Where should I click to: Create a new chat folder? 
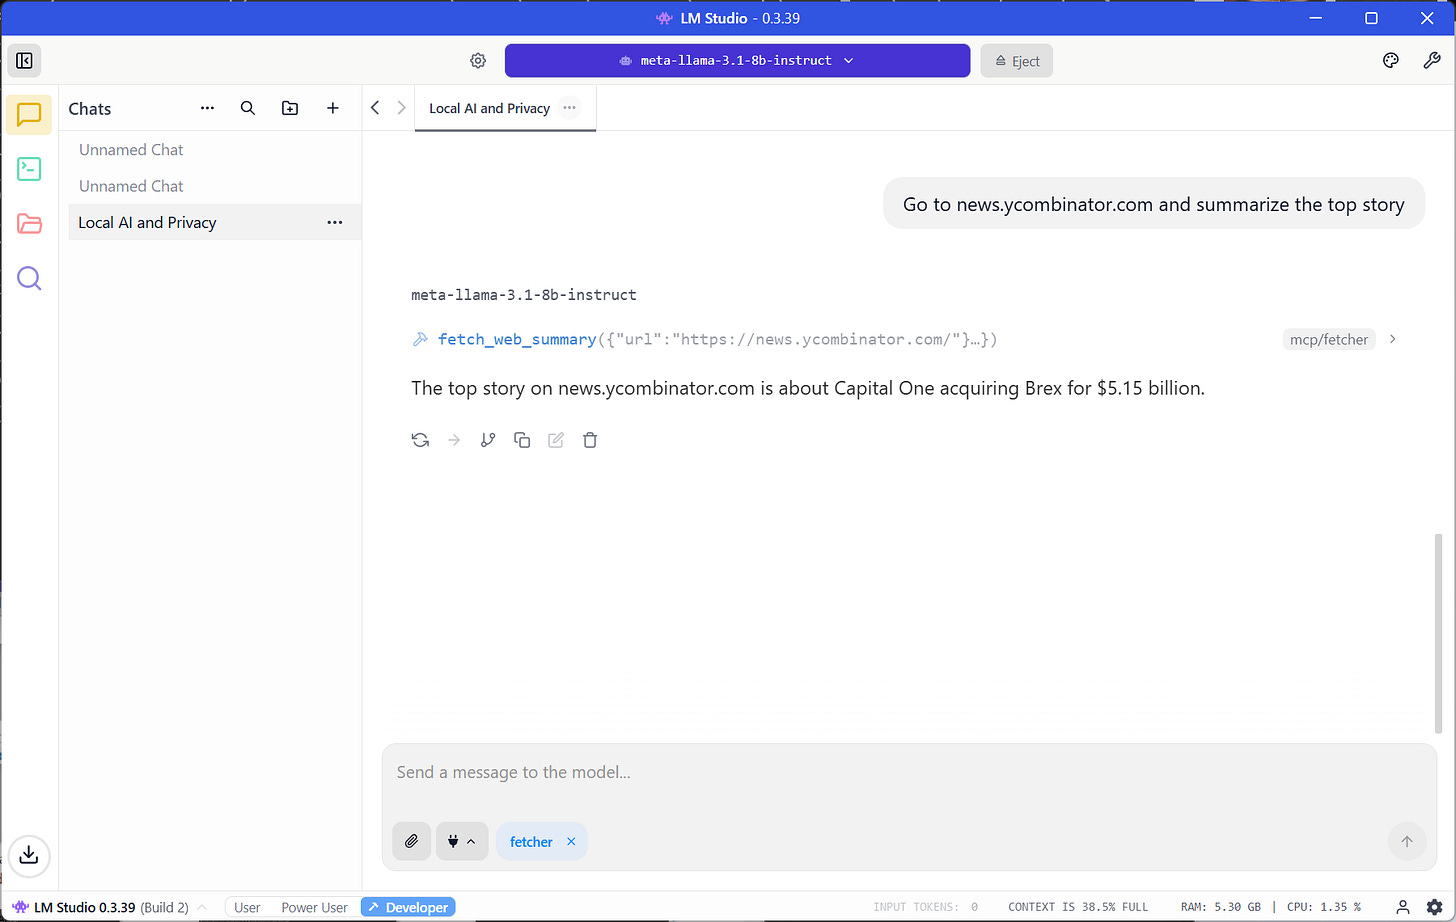point(290,108)
